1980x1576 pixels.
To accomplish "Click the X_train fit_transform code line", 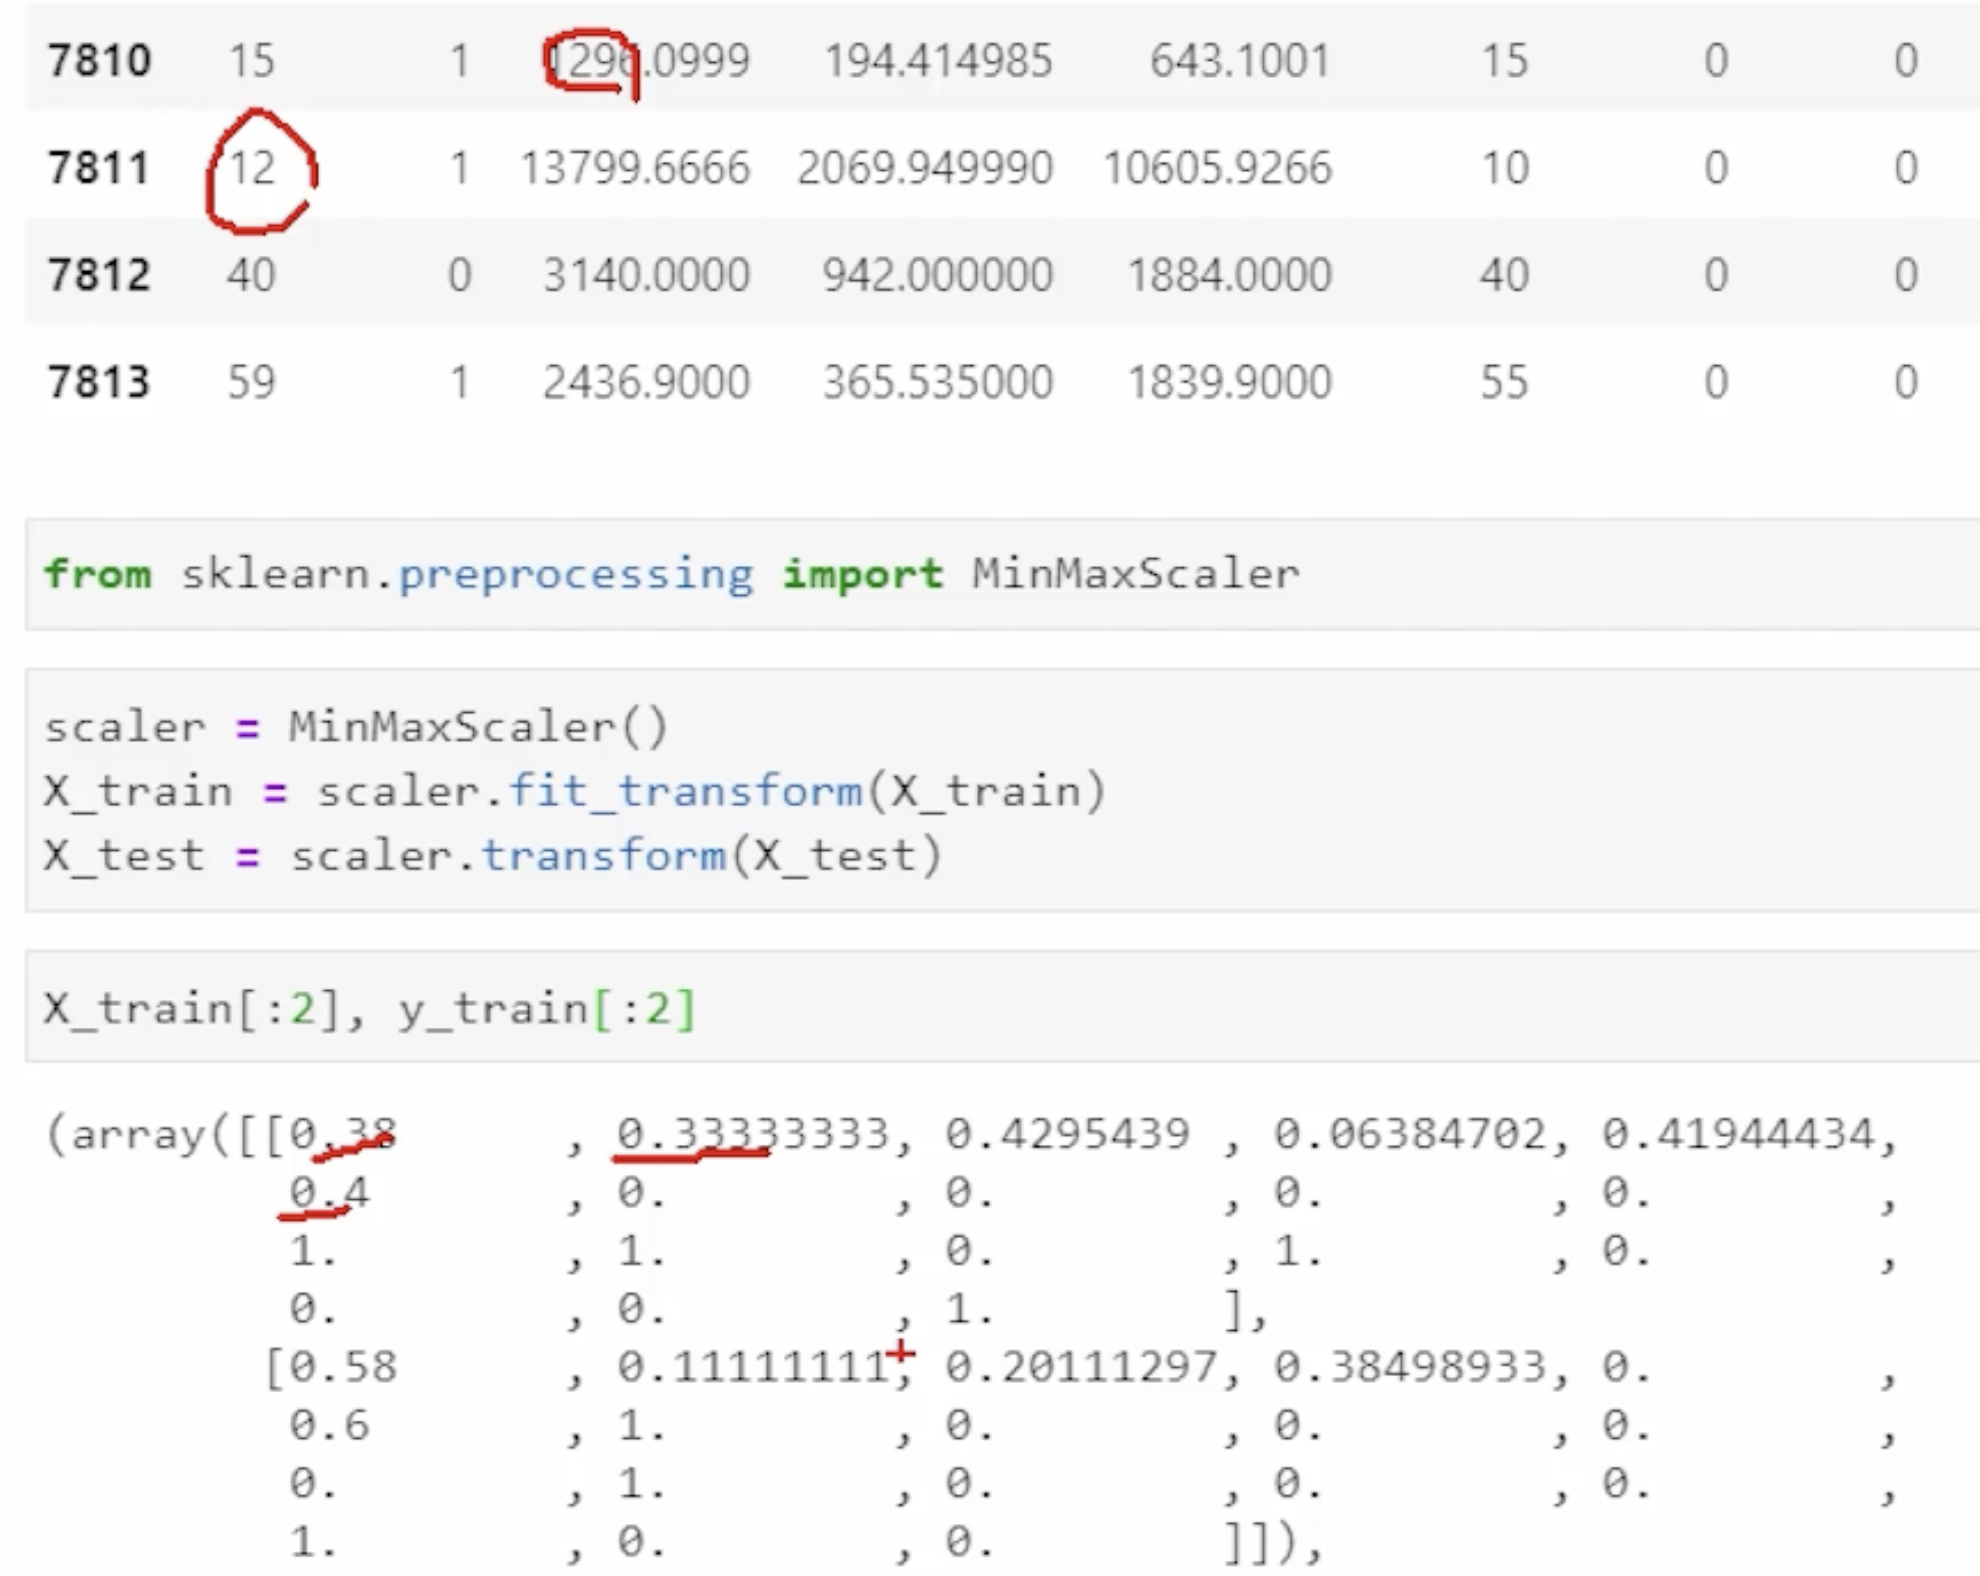I will pos(575,791).
